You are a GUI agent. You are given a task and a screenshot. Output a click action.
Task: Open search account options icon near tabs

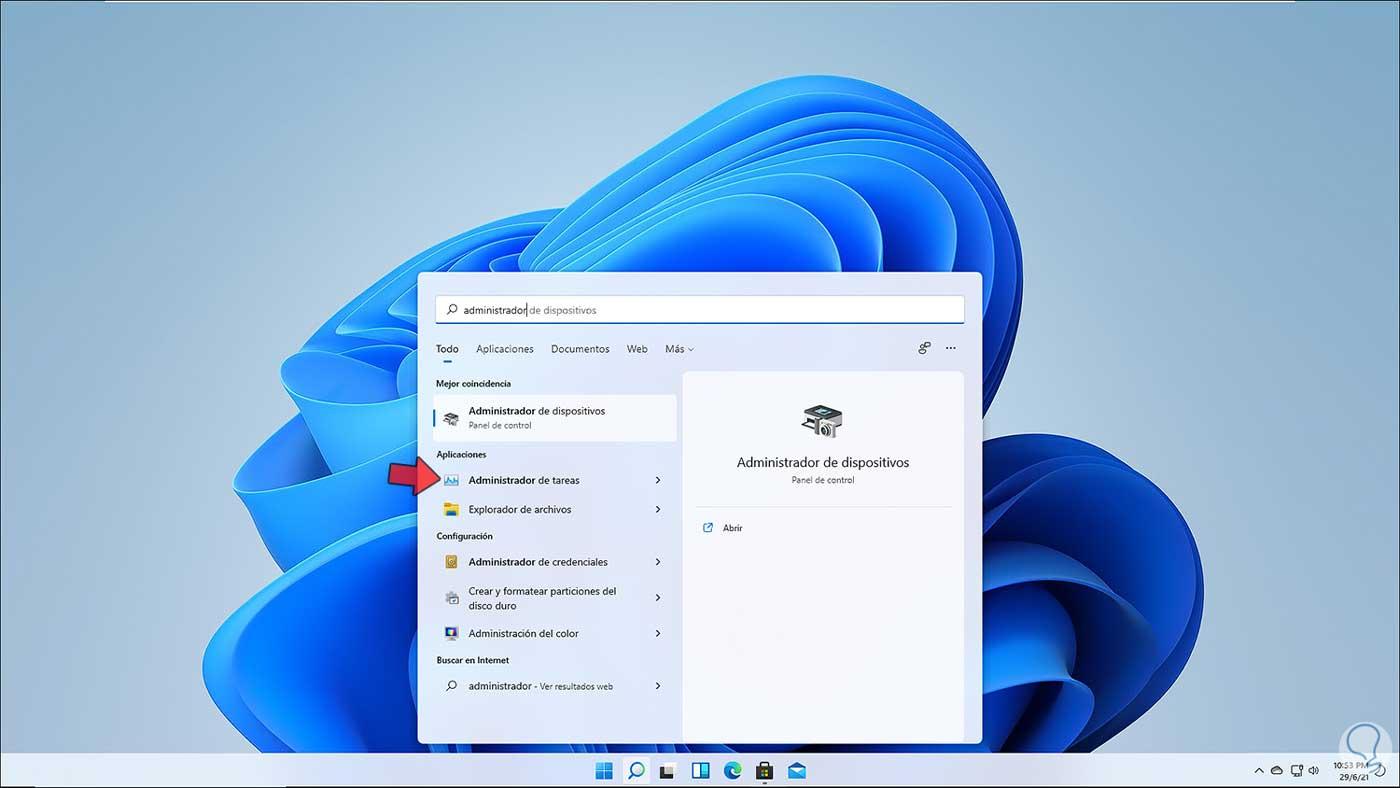click(x=923, y=348)
